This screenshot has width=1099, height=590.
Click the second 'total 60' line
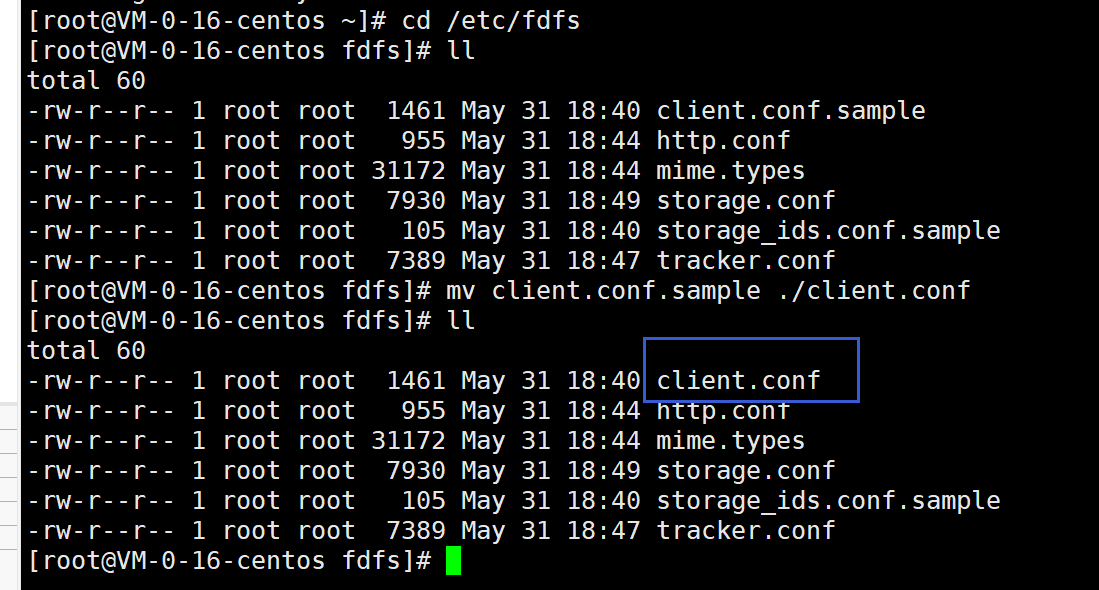click(x=86, y=350)
